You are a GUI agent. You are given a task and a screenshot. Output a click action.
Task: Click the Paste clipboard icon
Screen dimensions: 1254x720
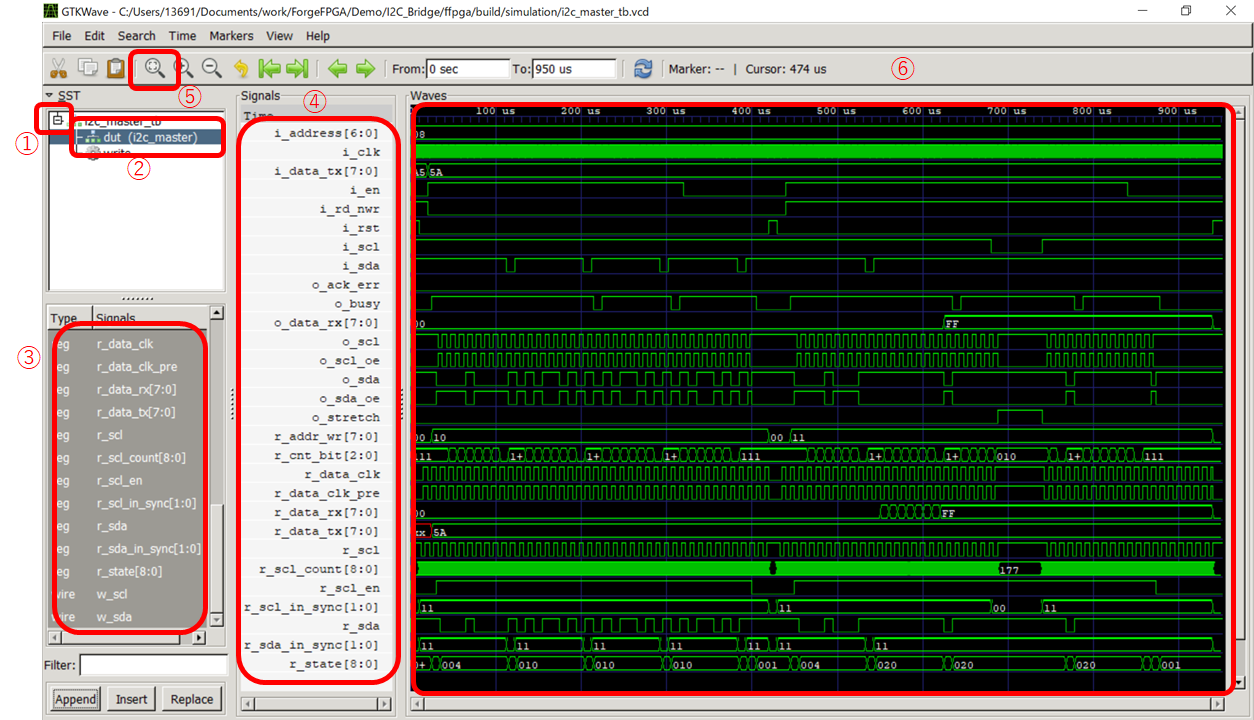(116, 68)
